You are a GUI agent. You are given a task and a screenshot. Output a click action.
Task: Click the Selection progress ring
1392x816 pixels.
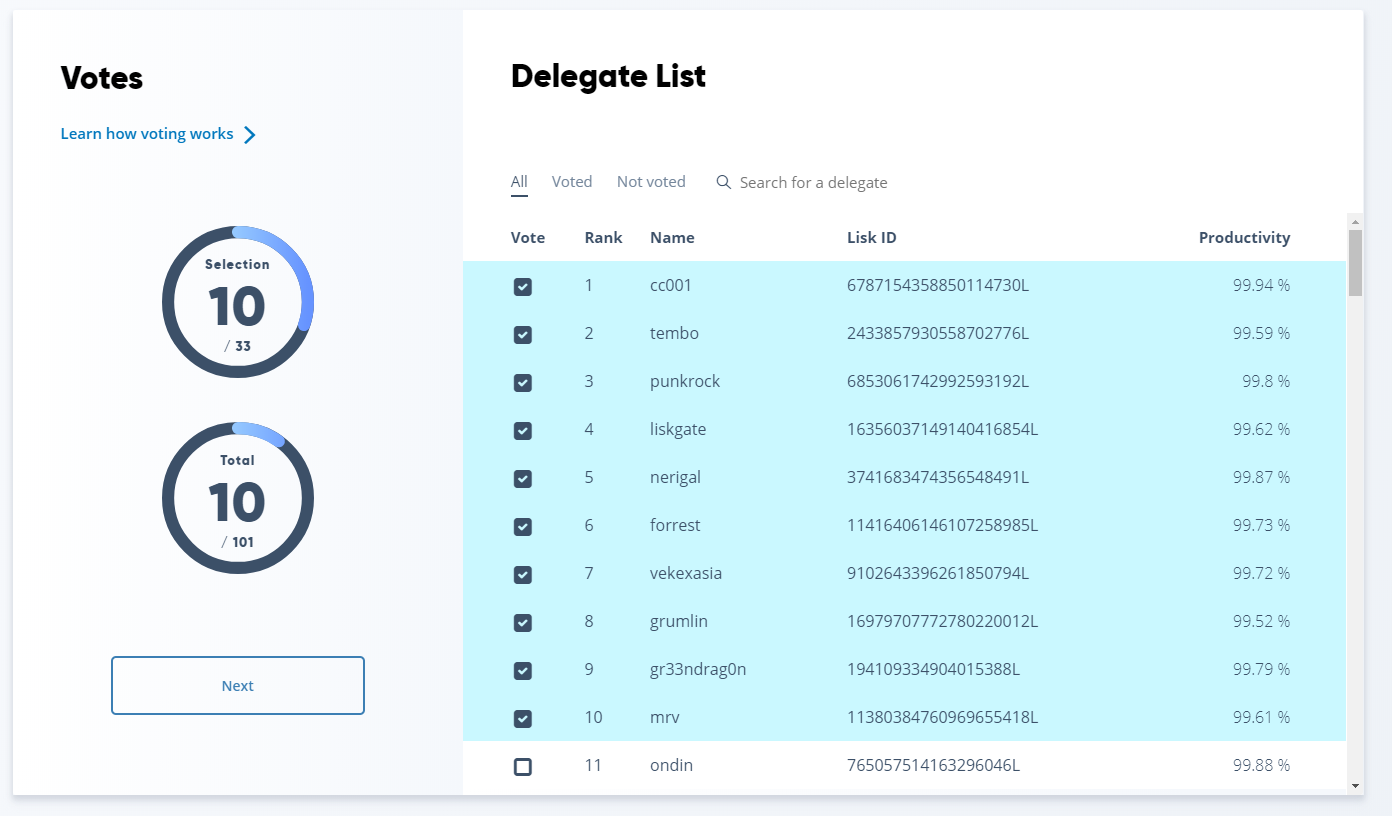pos(238,302)
